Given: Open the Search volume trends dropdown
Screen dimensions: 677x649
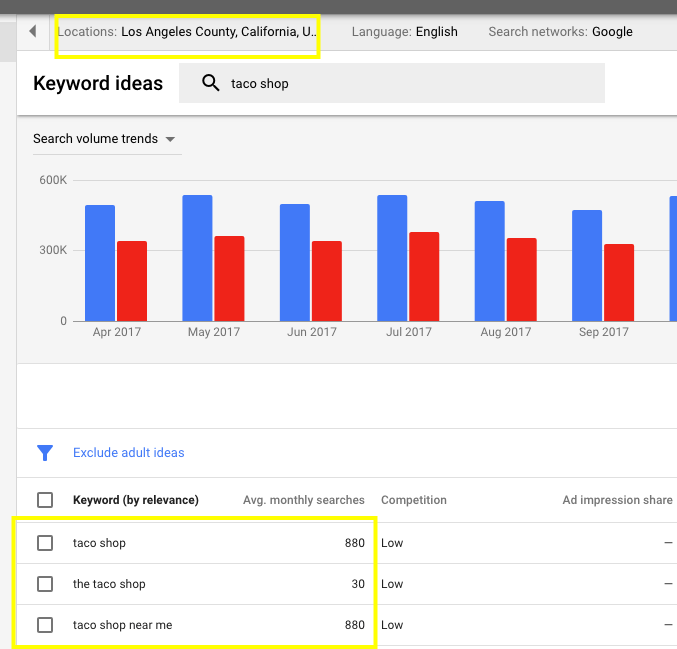Looking at the screenshot, I should tap(104, 139).
